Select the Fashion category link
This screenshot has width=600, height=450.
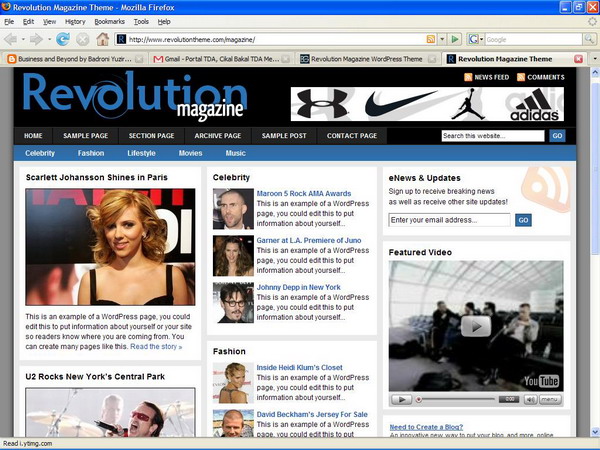pos(91,153)
